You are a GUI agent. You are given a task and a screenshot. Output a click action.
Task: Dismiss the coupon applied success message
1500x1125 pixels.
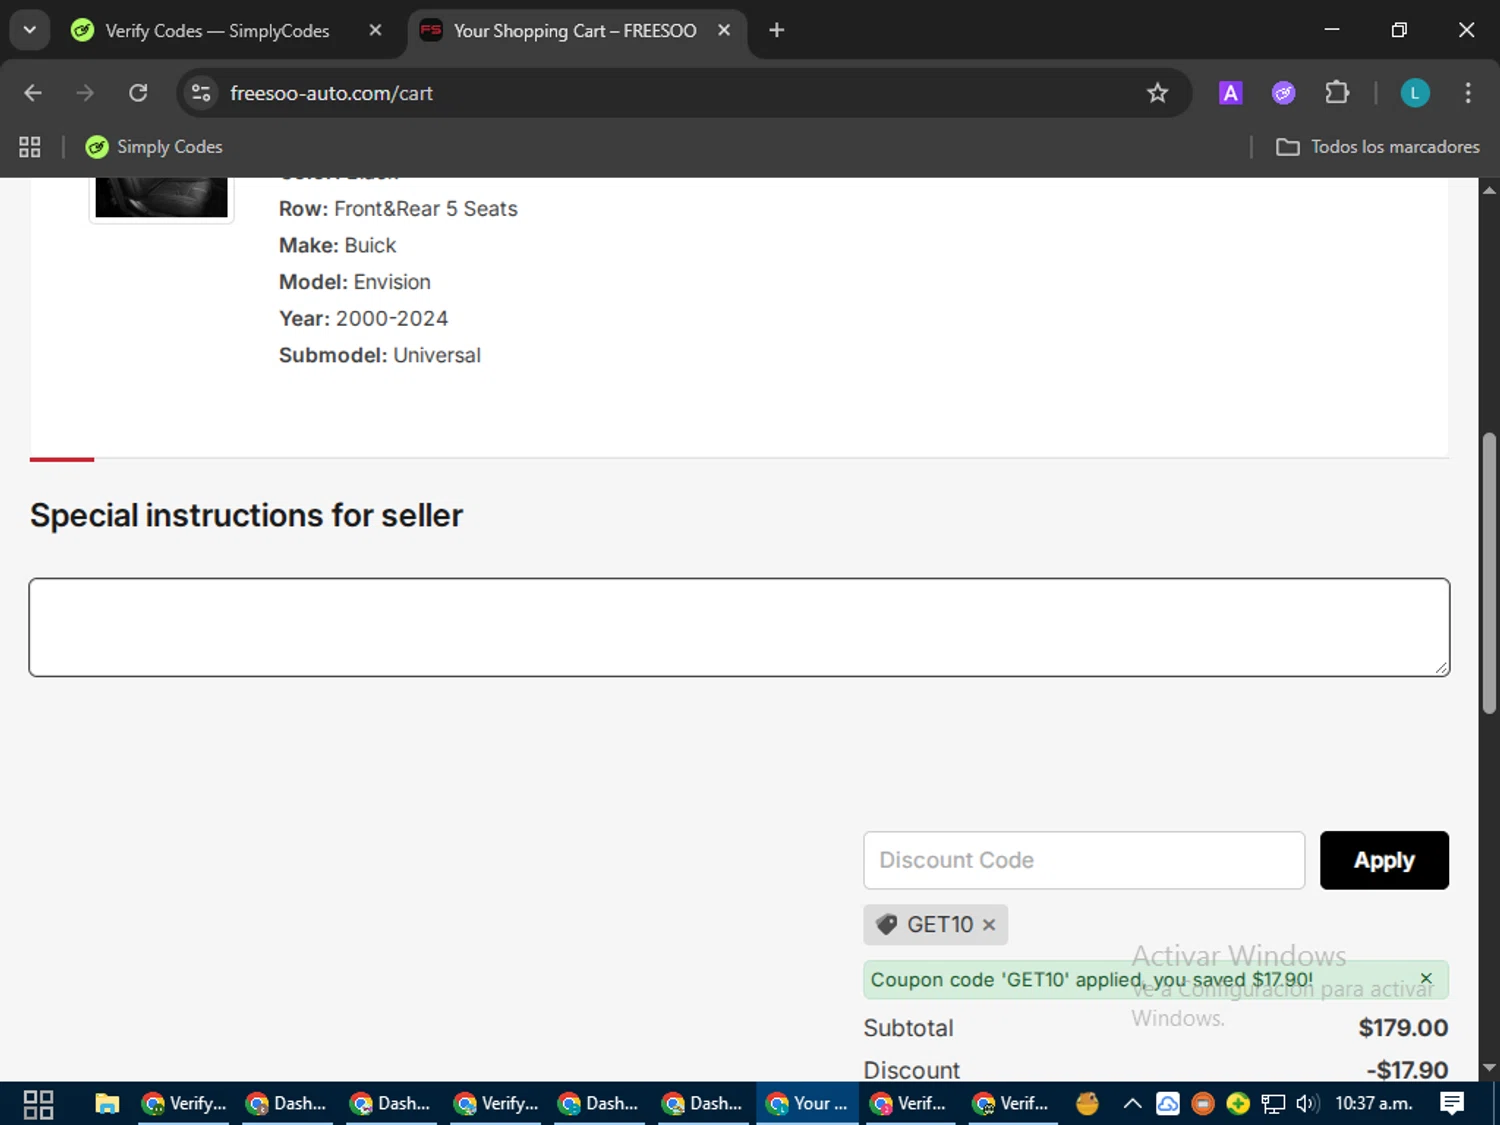point(1426,979)
